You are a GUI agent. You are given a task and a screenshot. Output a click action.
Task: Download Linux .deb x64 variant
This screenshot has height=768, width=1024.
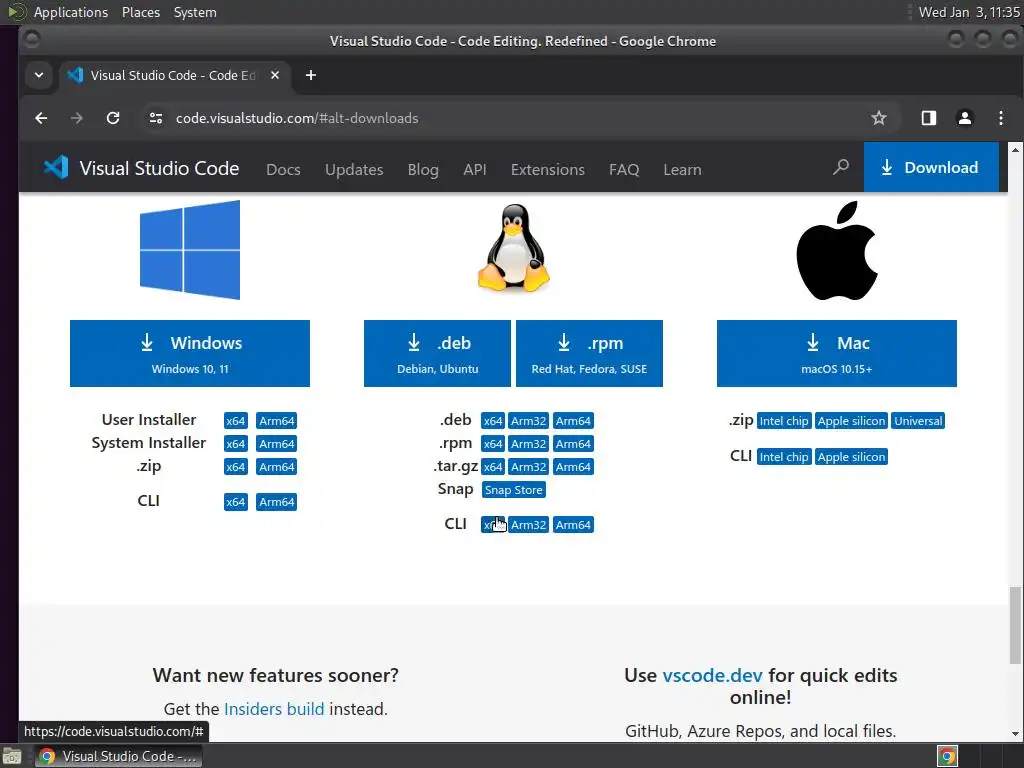point(493,421)
